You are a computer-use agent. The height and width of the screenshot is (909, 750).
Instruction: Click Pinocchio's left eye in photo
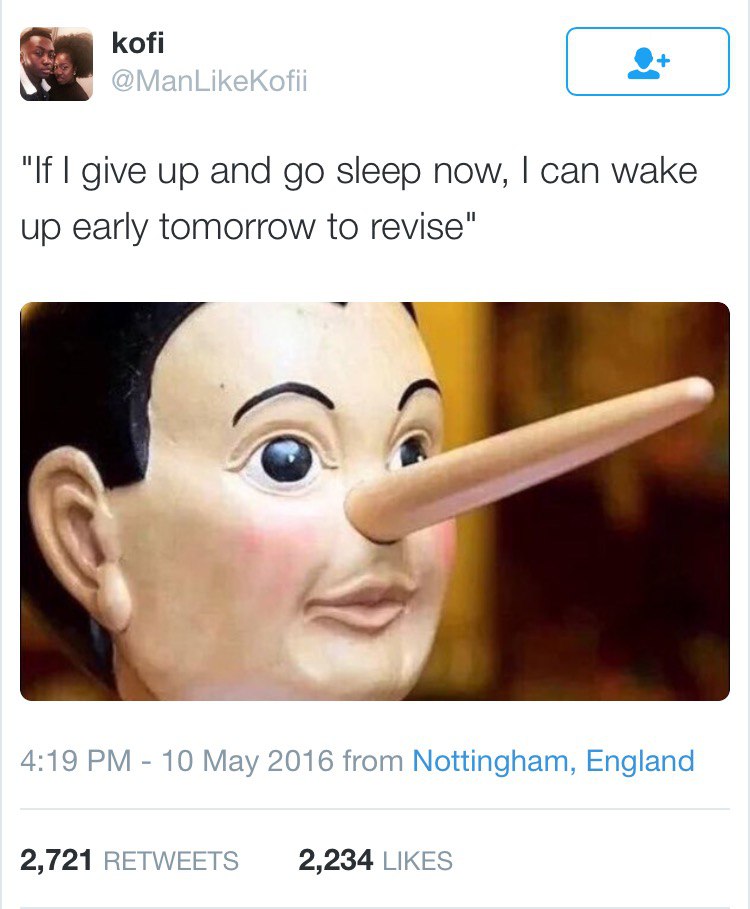point(286,459)
